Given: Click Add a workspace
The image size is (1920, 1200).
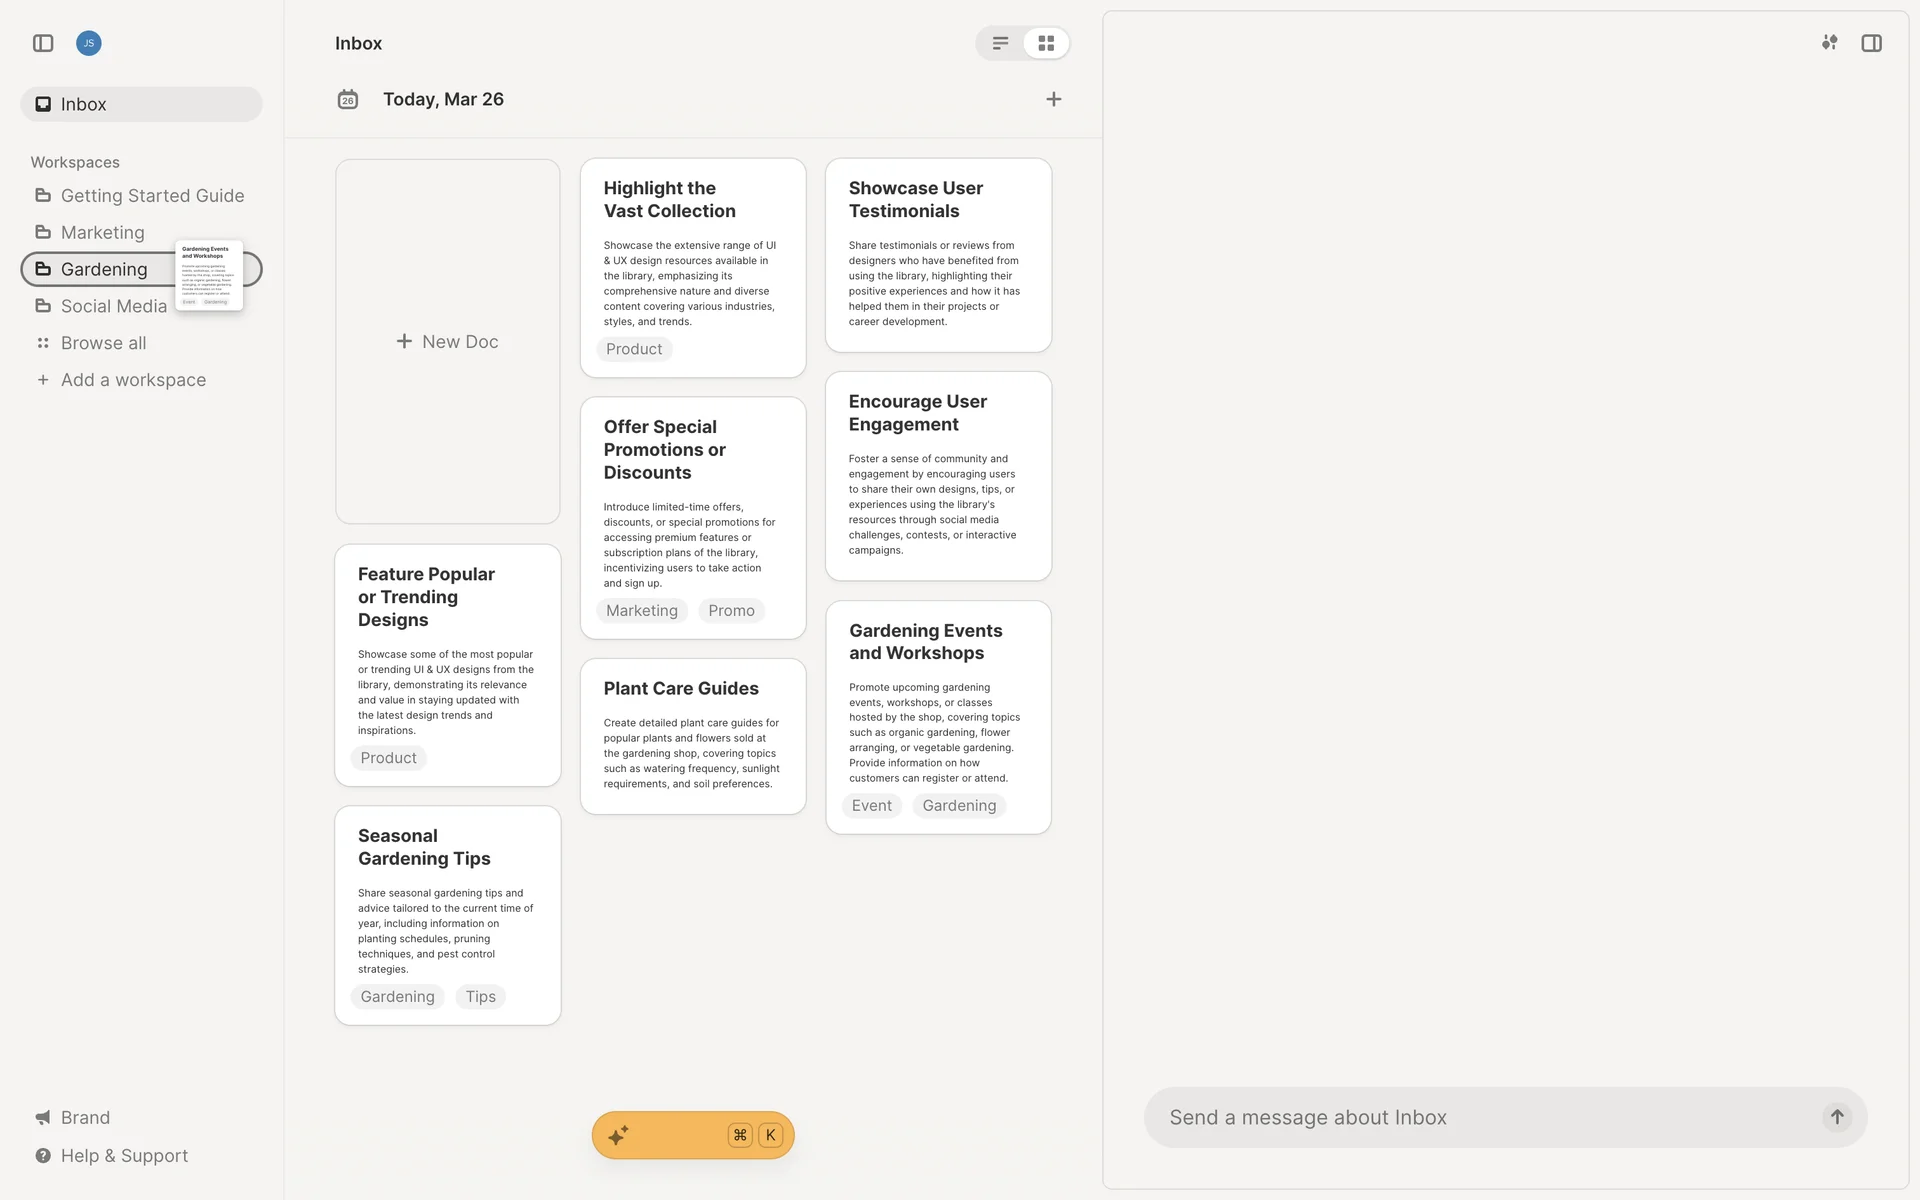Looking at the screenshot, I should coord(133,380).
